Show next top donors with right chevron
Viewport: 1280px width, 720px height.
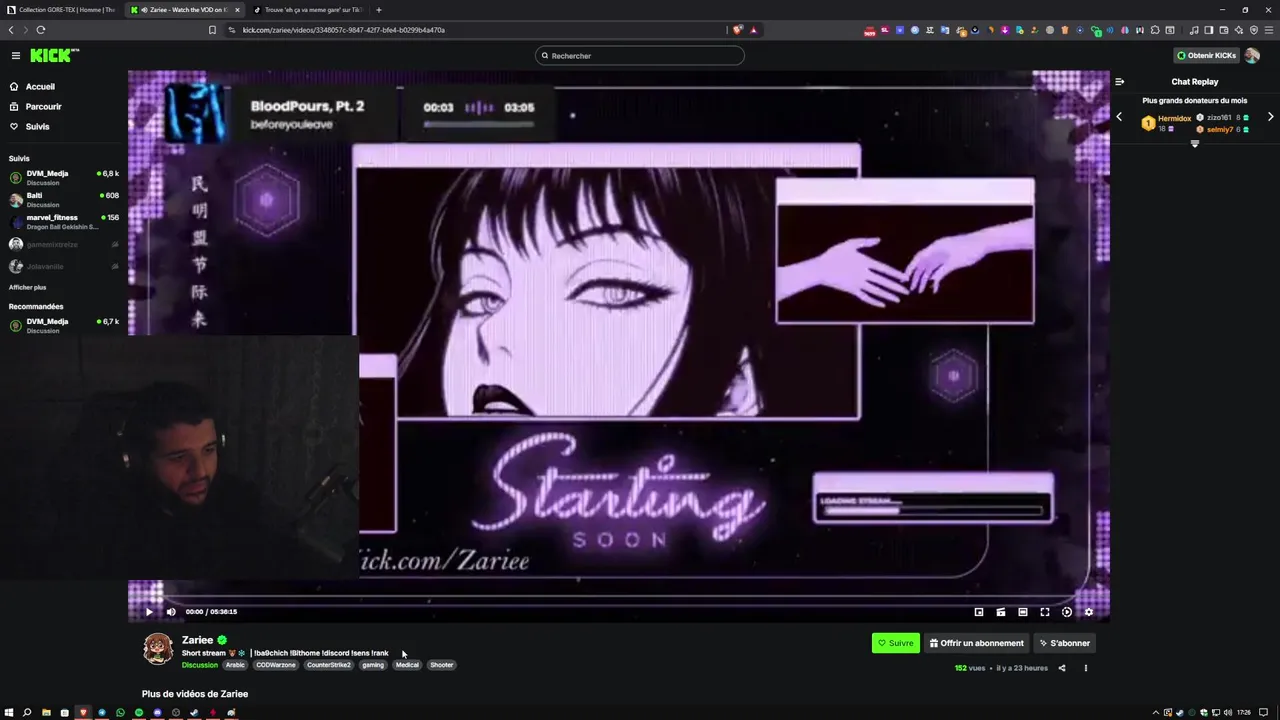(x=1271, y=117)
